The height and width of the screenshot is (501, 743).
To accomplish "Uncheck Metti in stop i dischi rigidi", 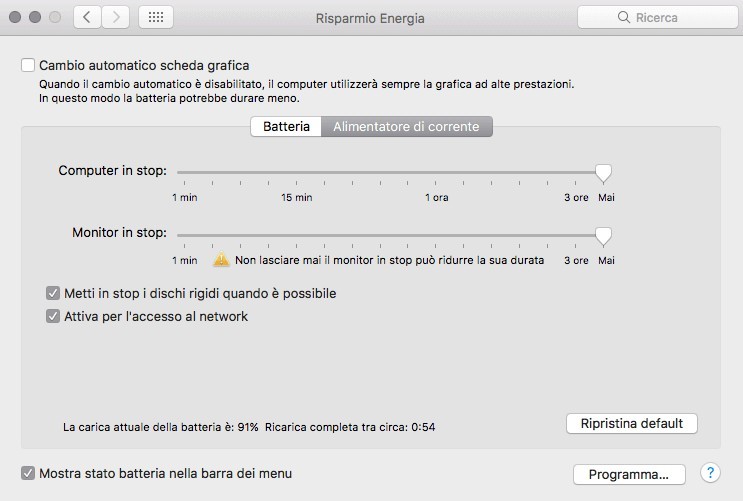I will click(53, 294).
